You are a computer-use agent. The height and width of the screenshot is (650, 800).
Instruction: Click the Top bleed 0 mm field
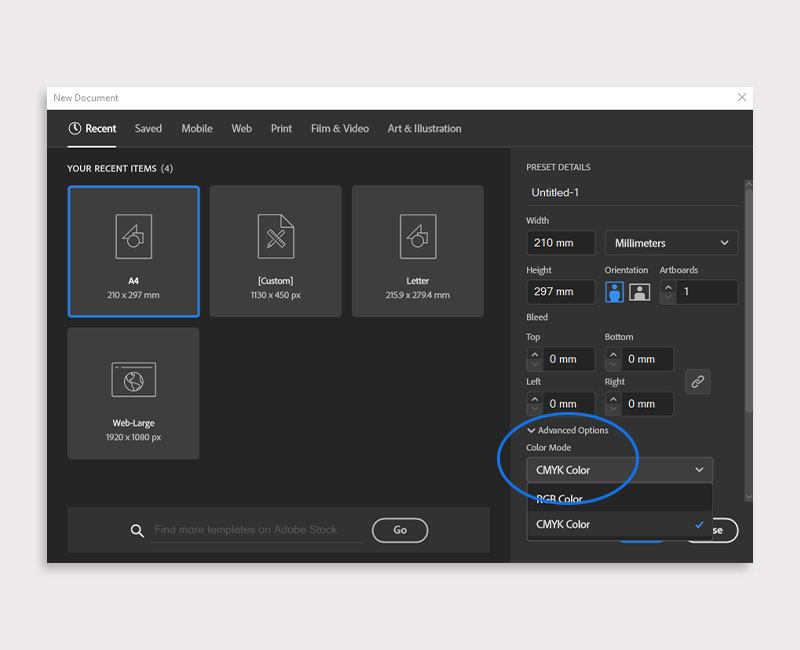coord(569,359)
